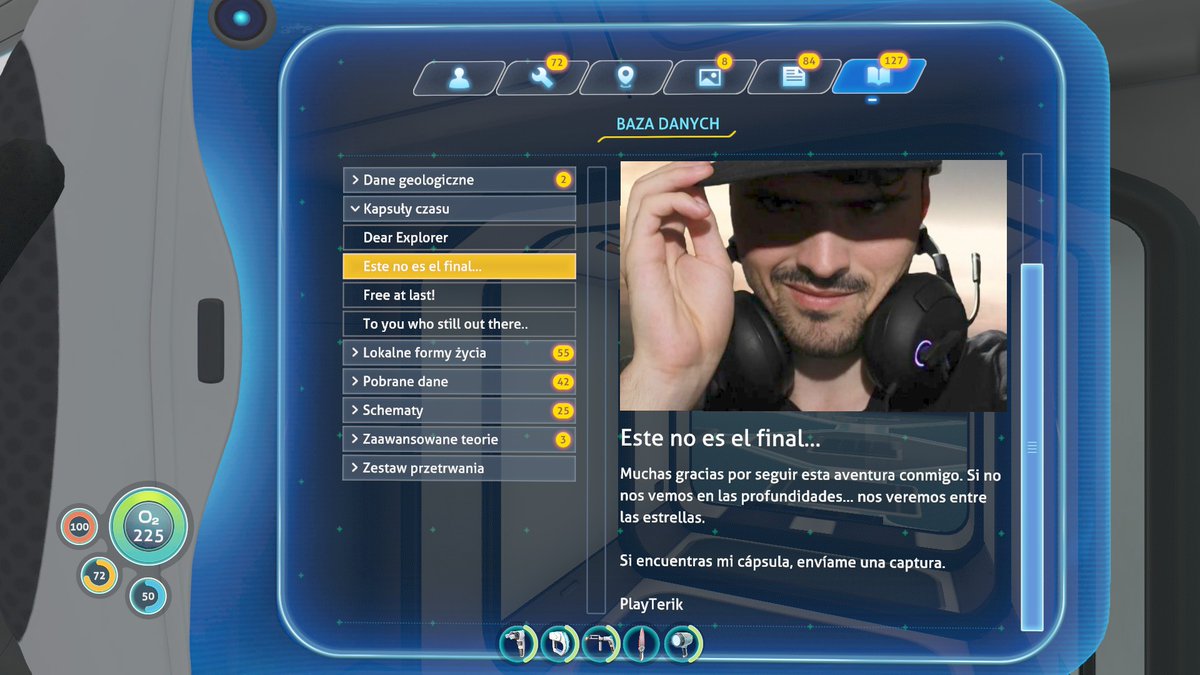Expand the Schematy category

point(459,411)
